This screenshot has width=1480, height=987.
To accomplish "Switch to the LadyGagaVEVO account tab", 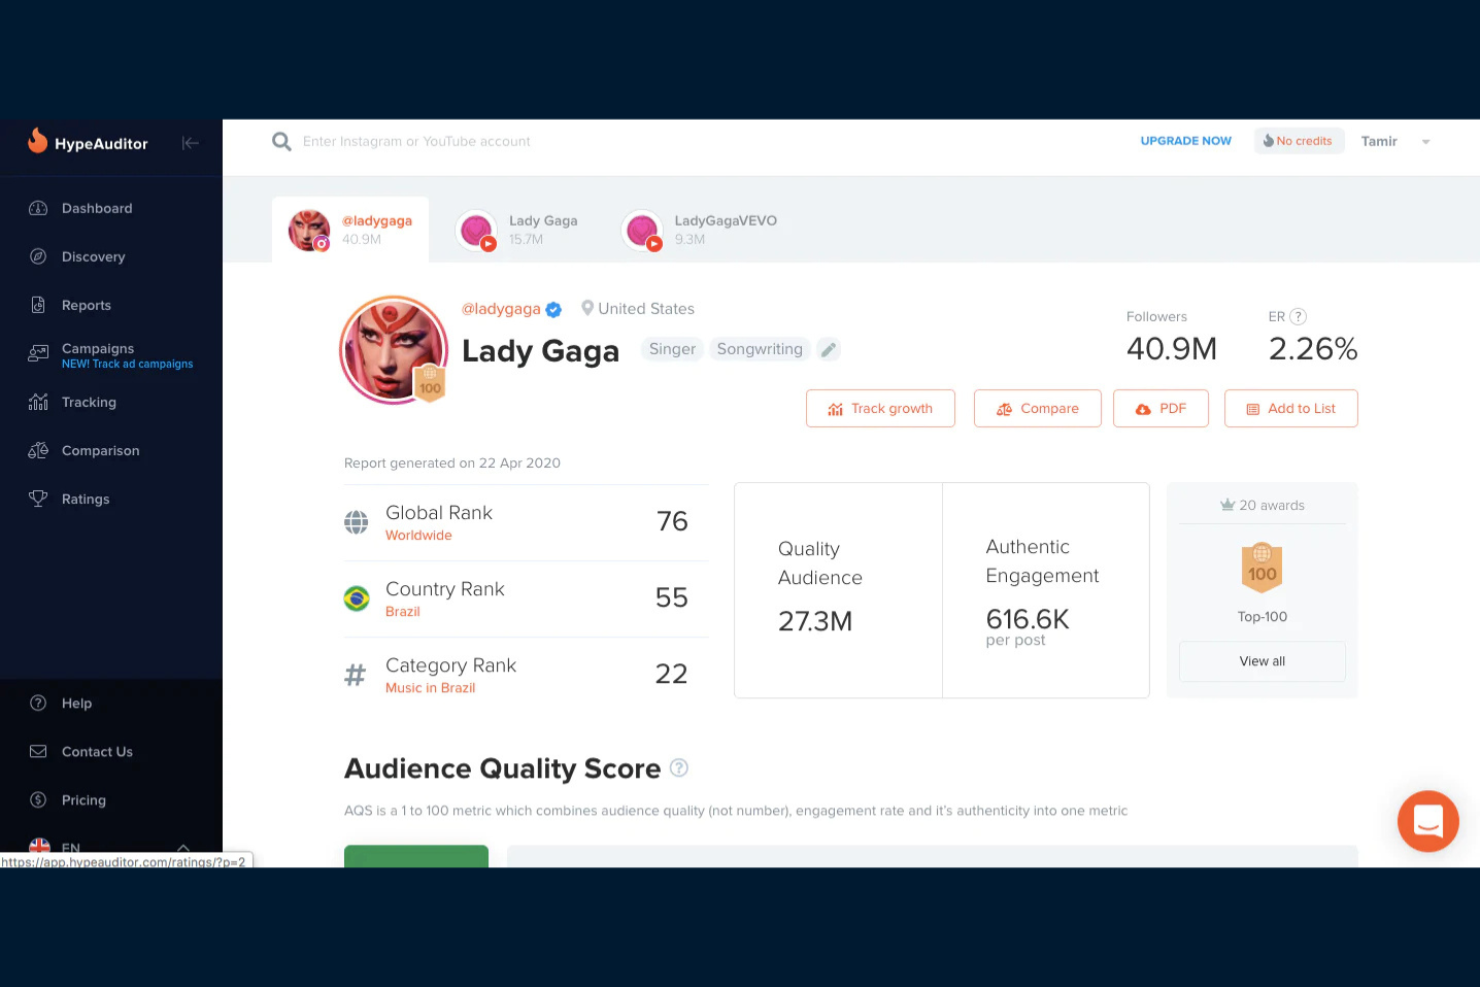I will coord(700,229).
